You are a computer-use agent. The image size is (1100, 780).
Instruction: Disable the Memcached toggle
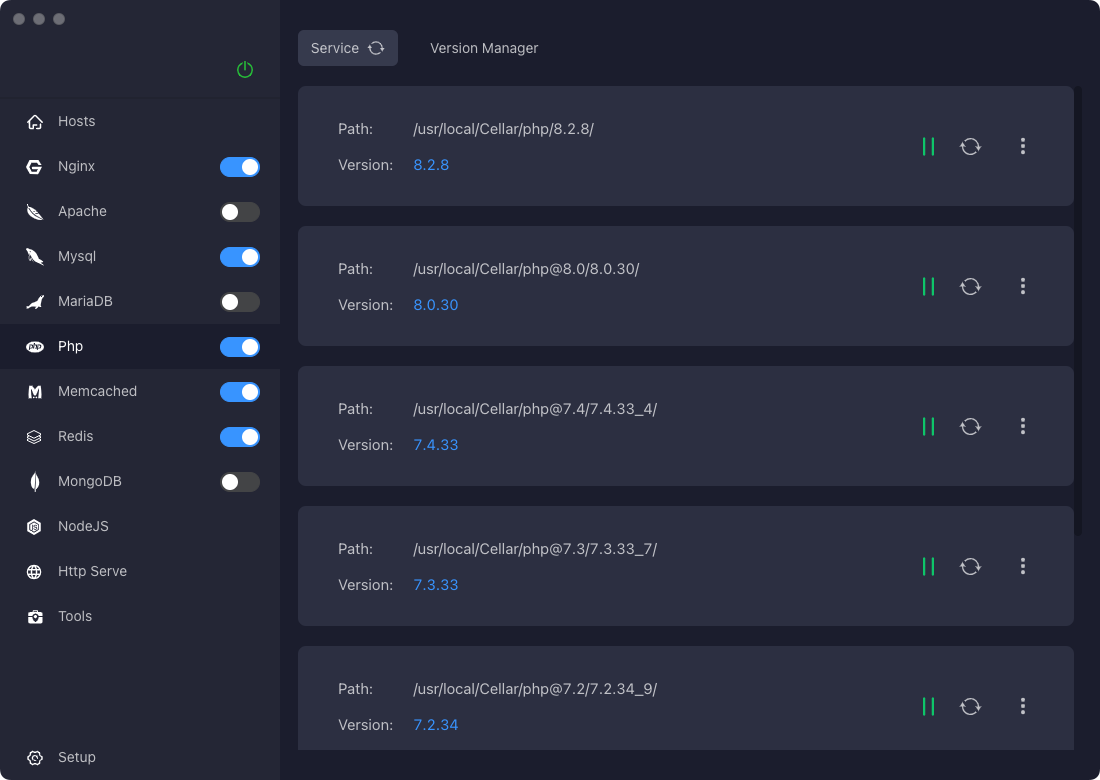click(x=240, y=391)
